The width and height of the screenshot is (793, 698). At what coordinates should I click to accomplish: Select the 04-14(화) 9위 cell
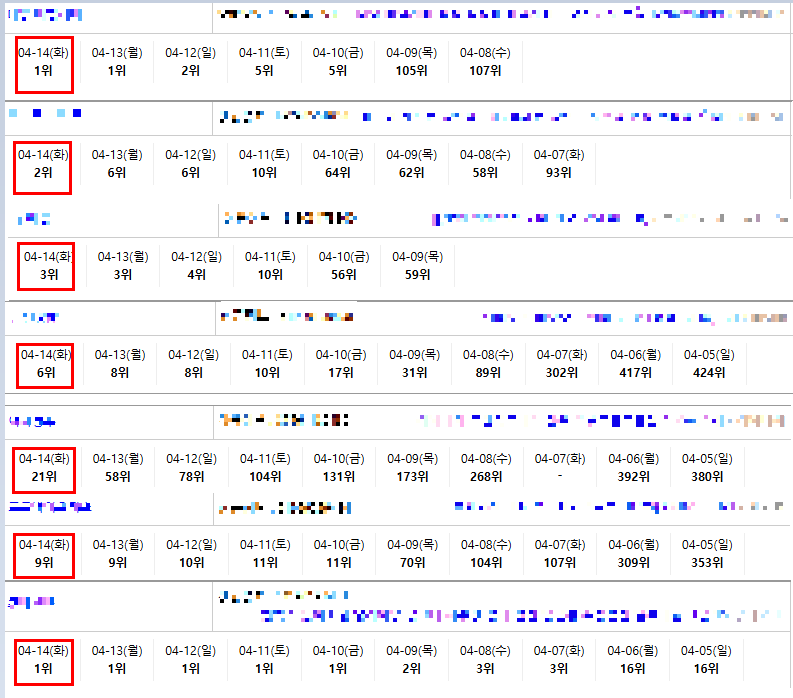point(44,554)
